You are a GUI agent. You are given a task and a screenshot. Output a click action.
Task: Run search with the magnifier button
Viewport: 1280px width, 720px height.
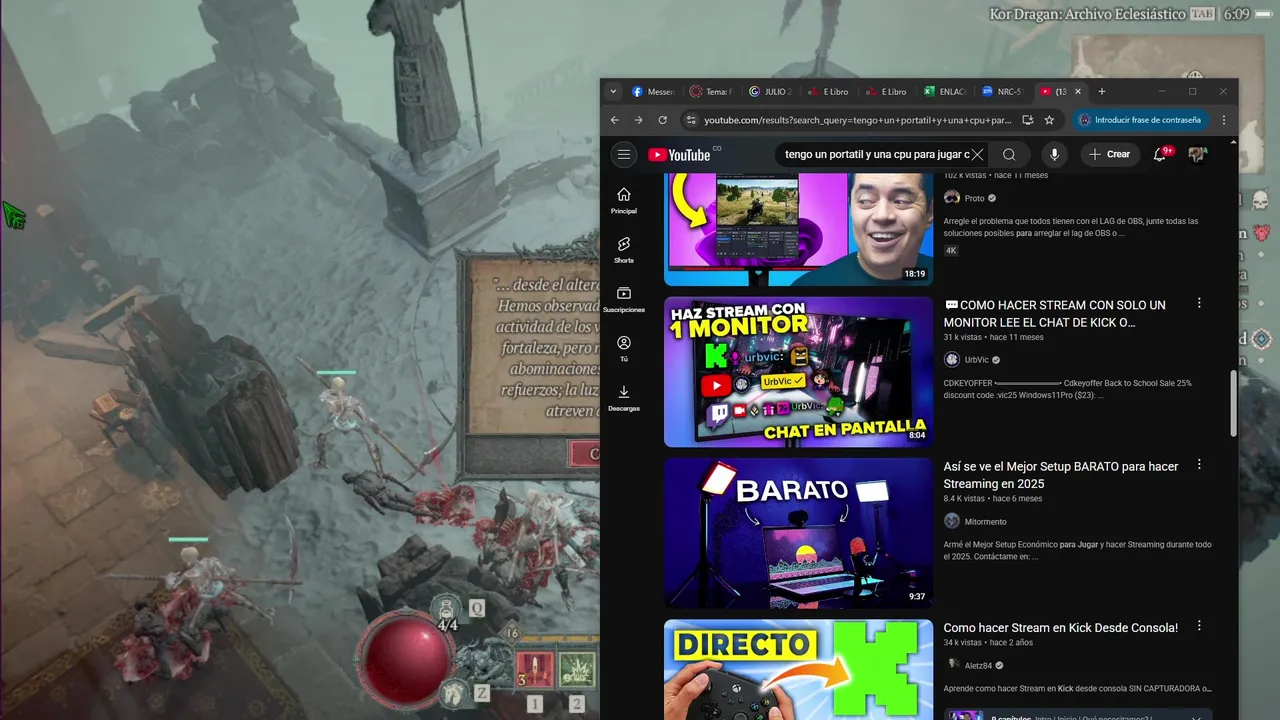[1009, 154]
